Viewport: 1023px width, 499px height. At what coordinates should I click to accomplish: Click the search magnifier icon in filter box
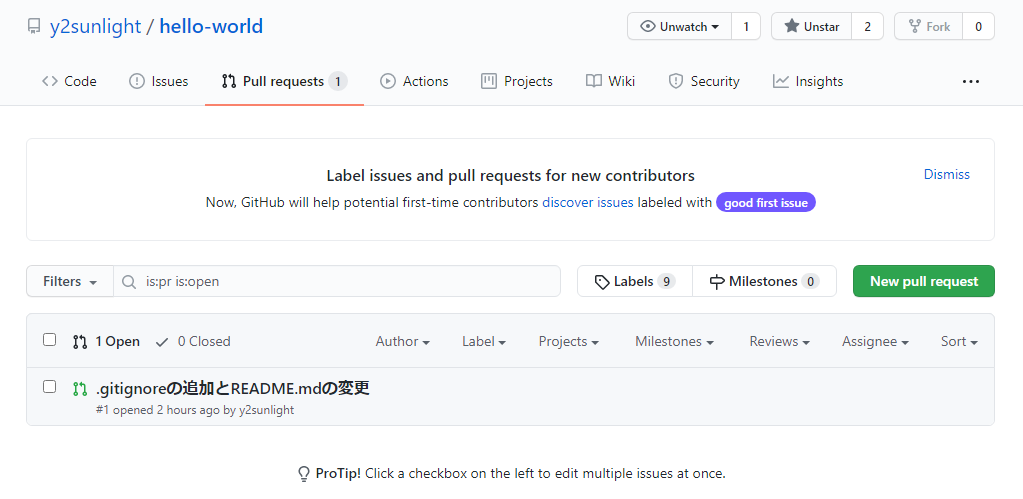(x=129, y=282)
